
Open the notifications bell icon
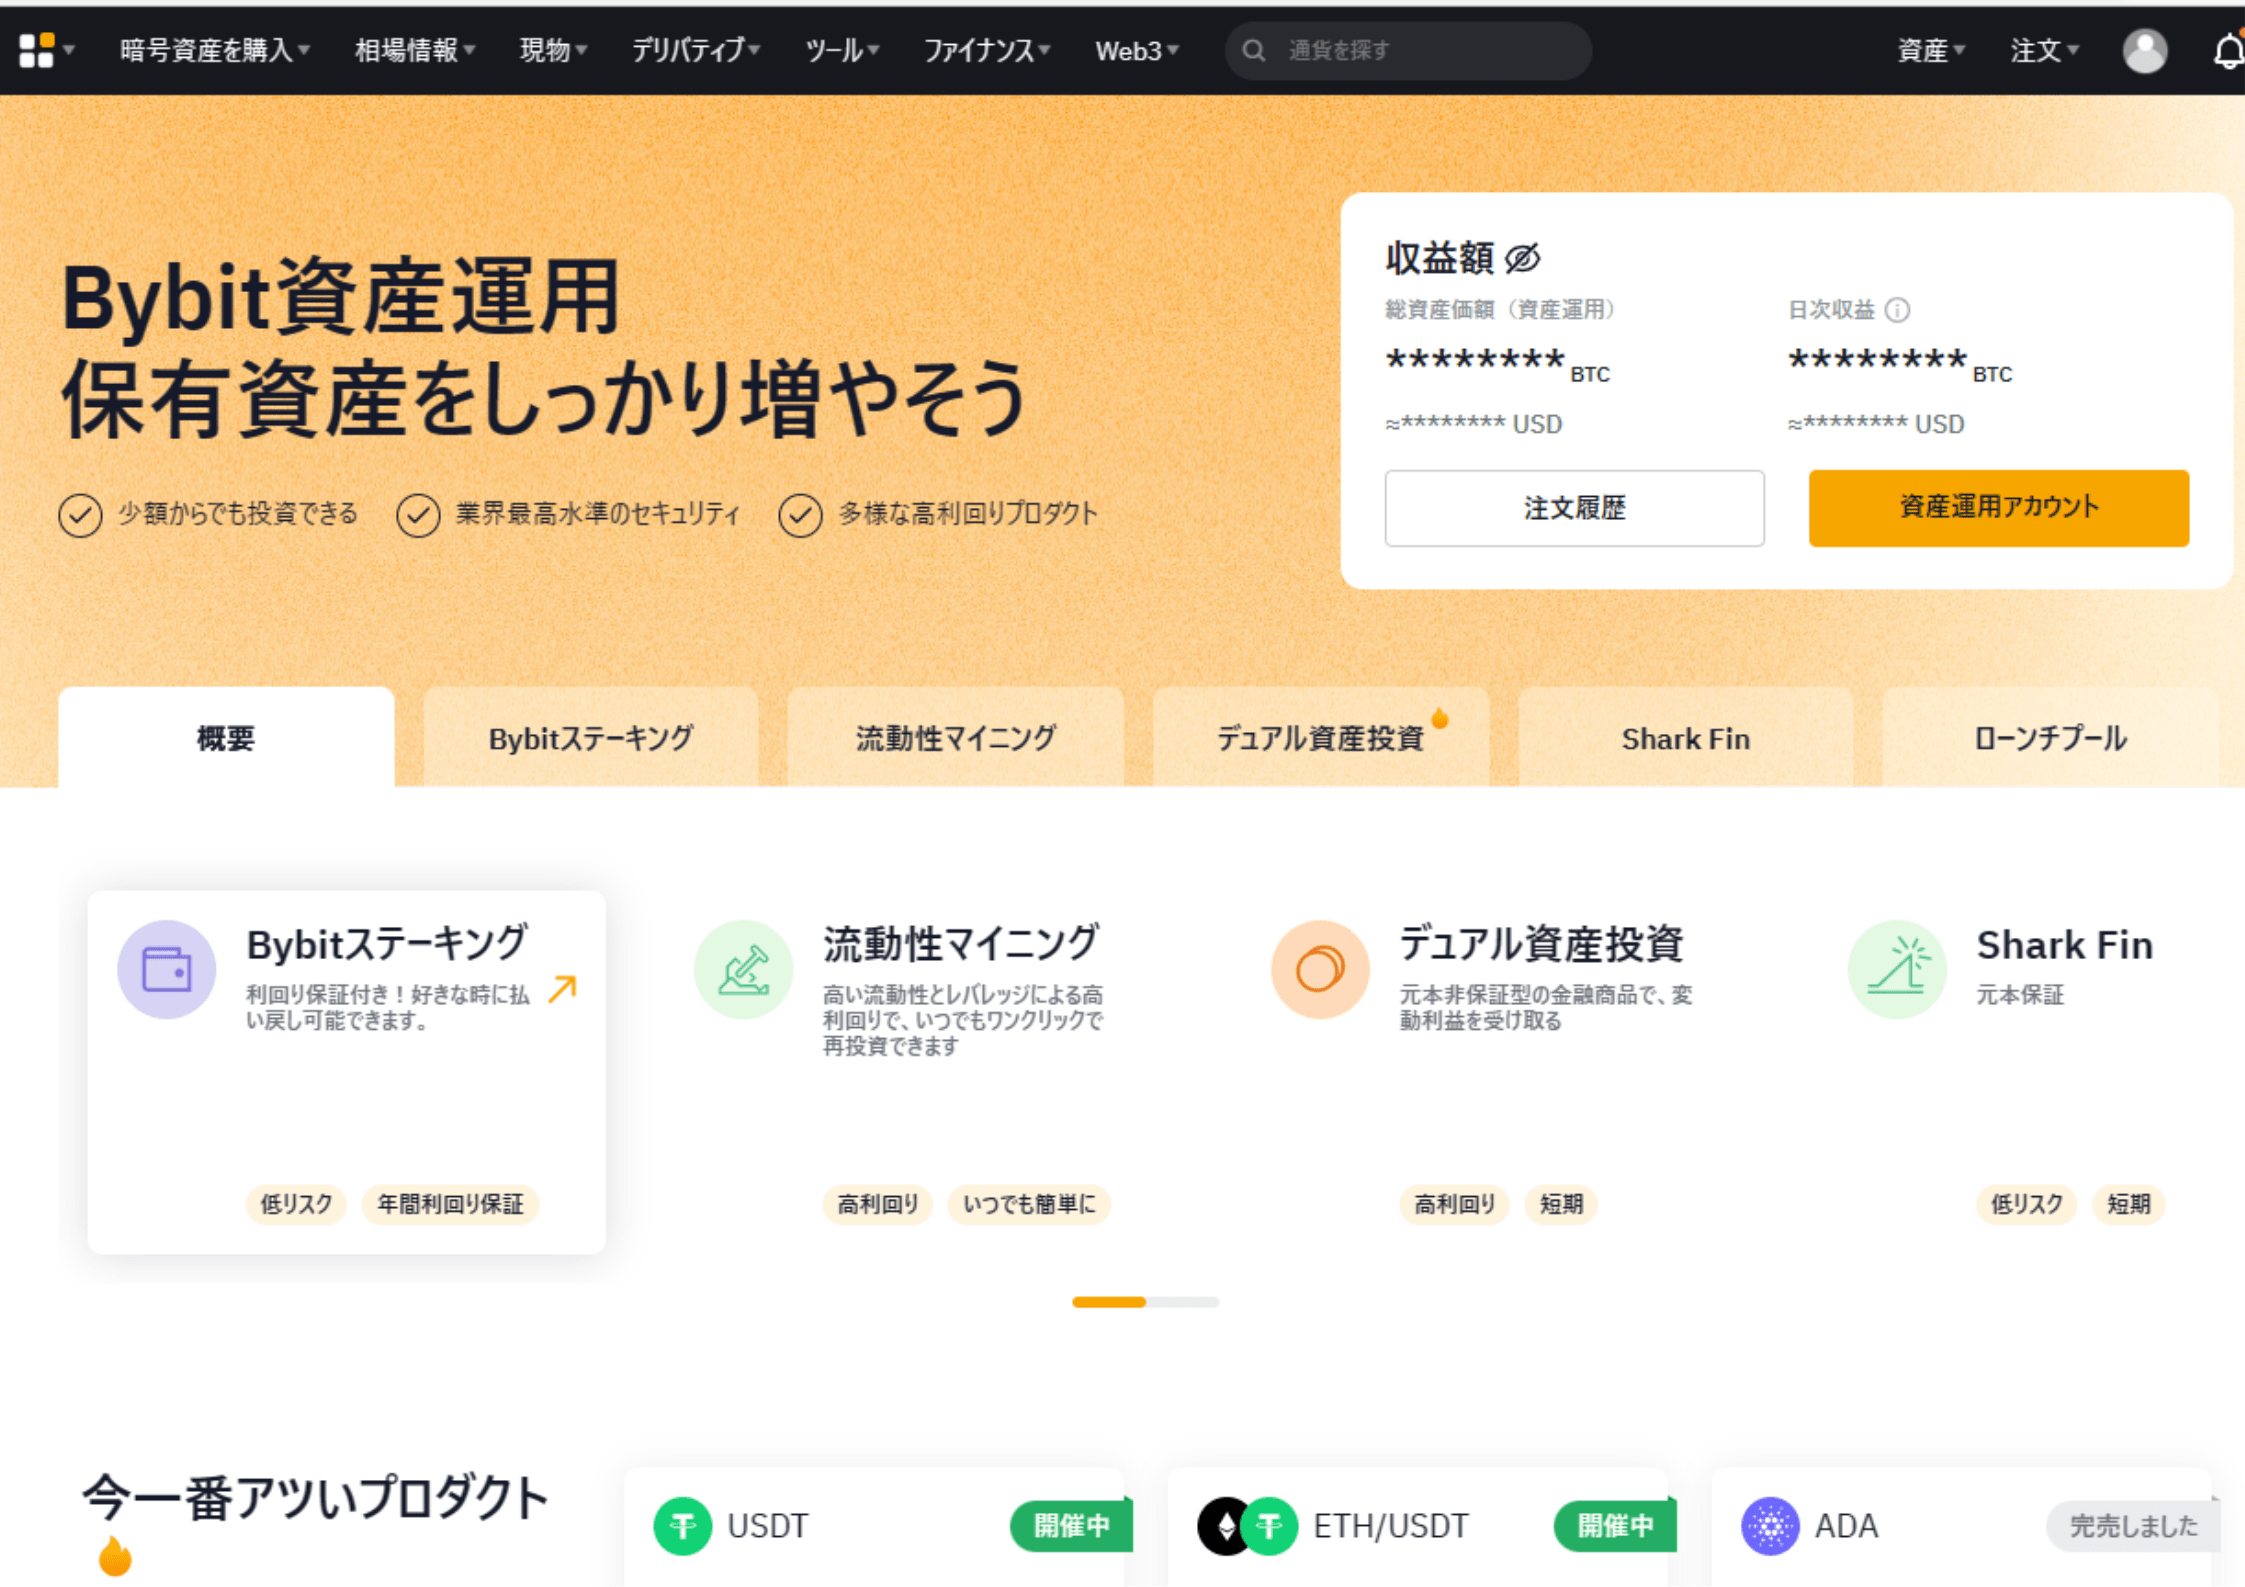2228,50
